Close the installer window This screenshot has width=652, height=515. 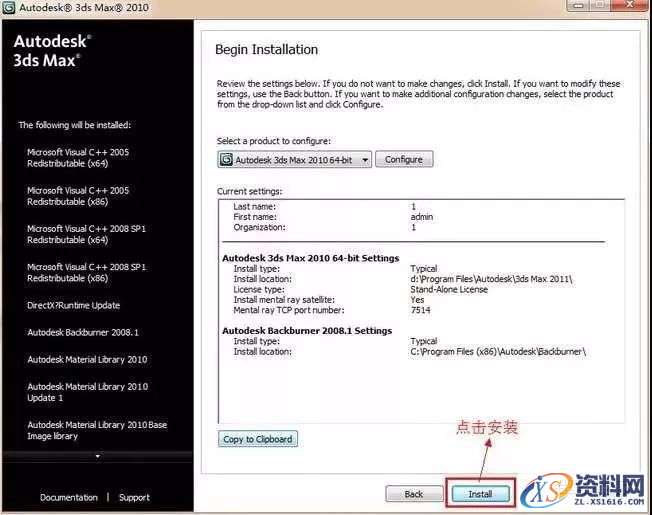coord(630,5)
